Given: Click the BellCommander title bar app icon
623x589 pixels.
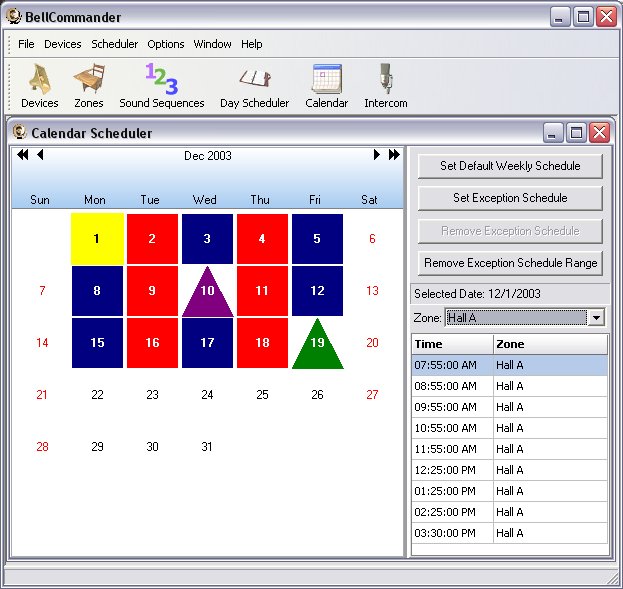Looking at the screenshot, I should coord(14,17).
